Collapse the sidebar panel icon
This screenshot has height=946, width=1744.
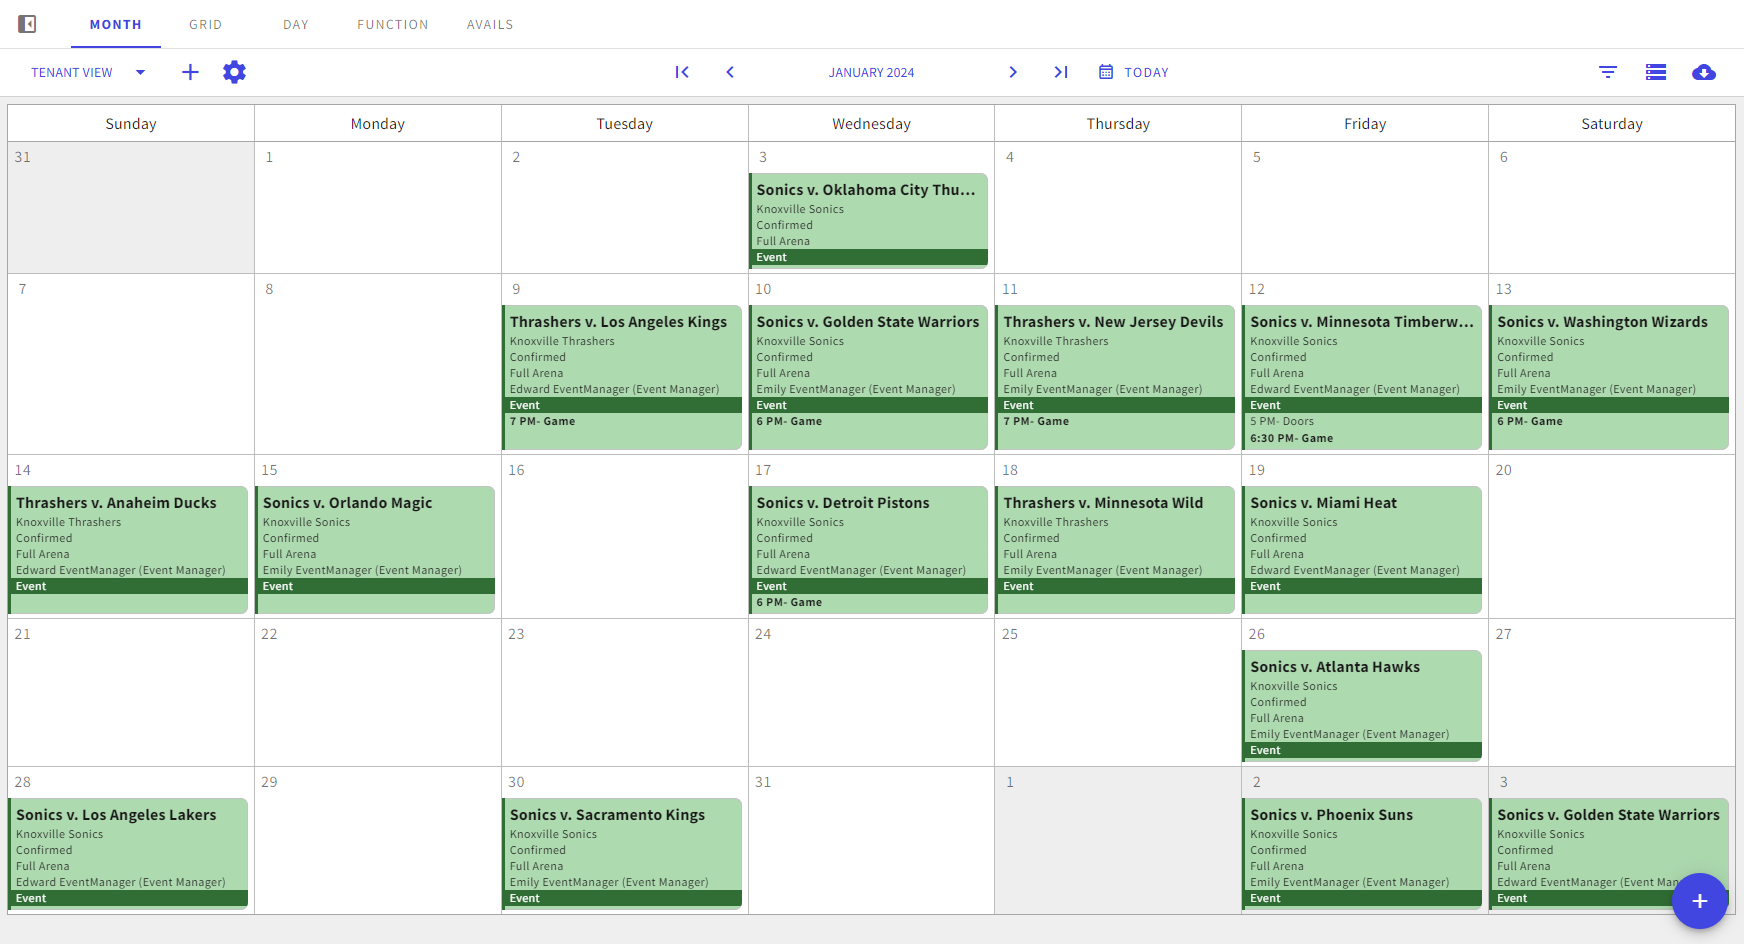pyautogui.click(x=27, y=24)
